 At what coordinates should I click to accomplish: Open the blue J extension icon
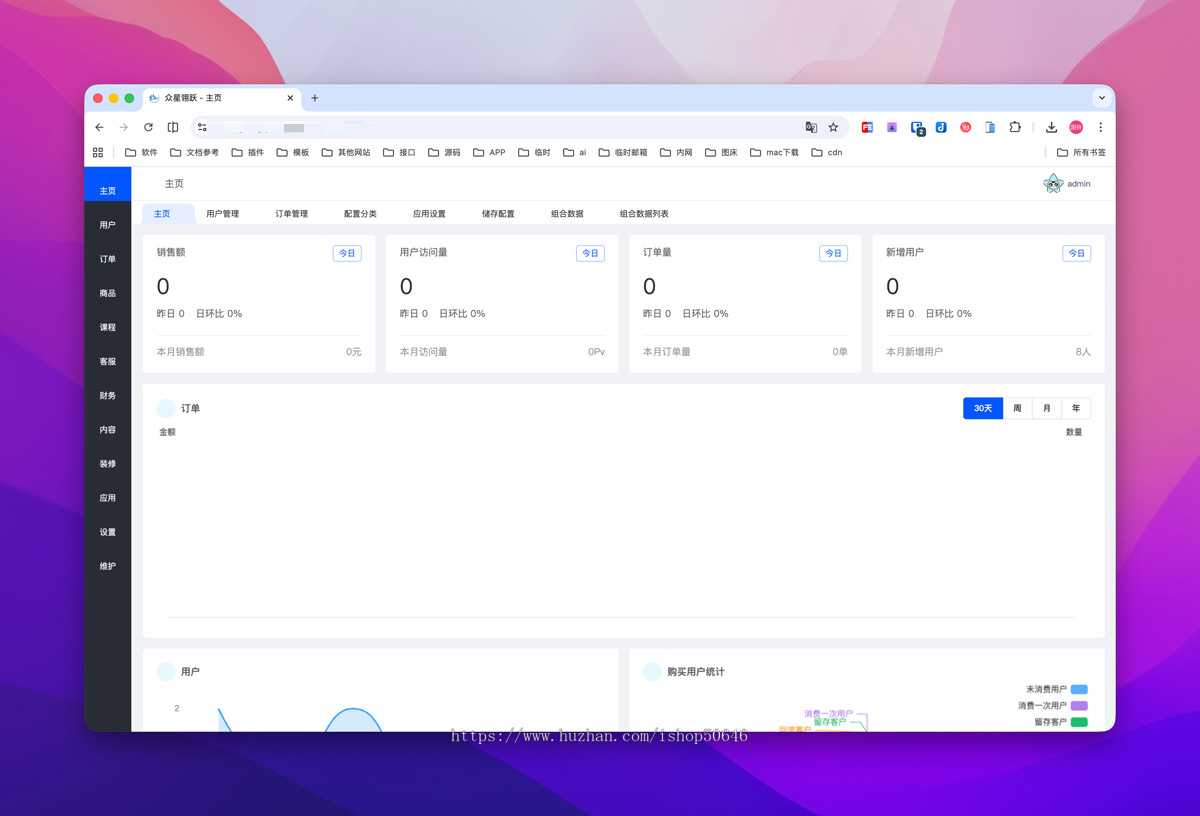[941, 128]
